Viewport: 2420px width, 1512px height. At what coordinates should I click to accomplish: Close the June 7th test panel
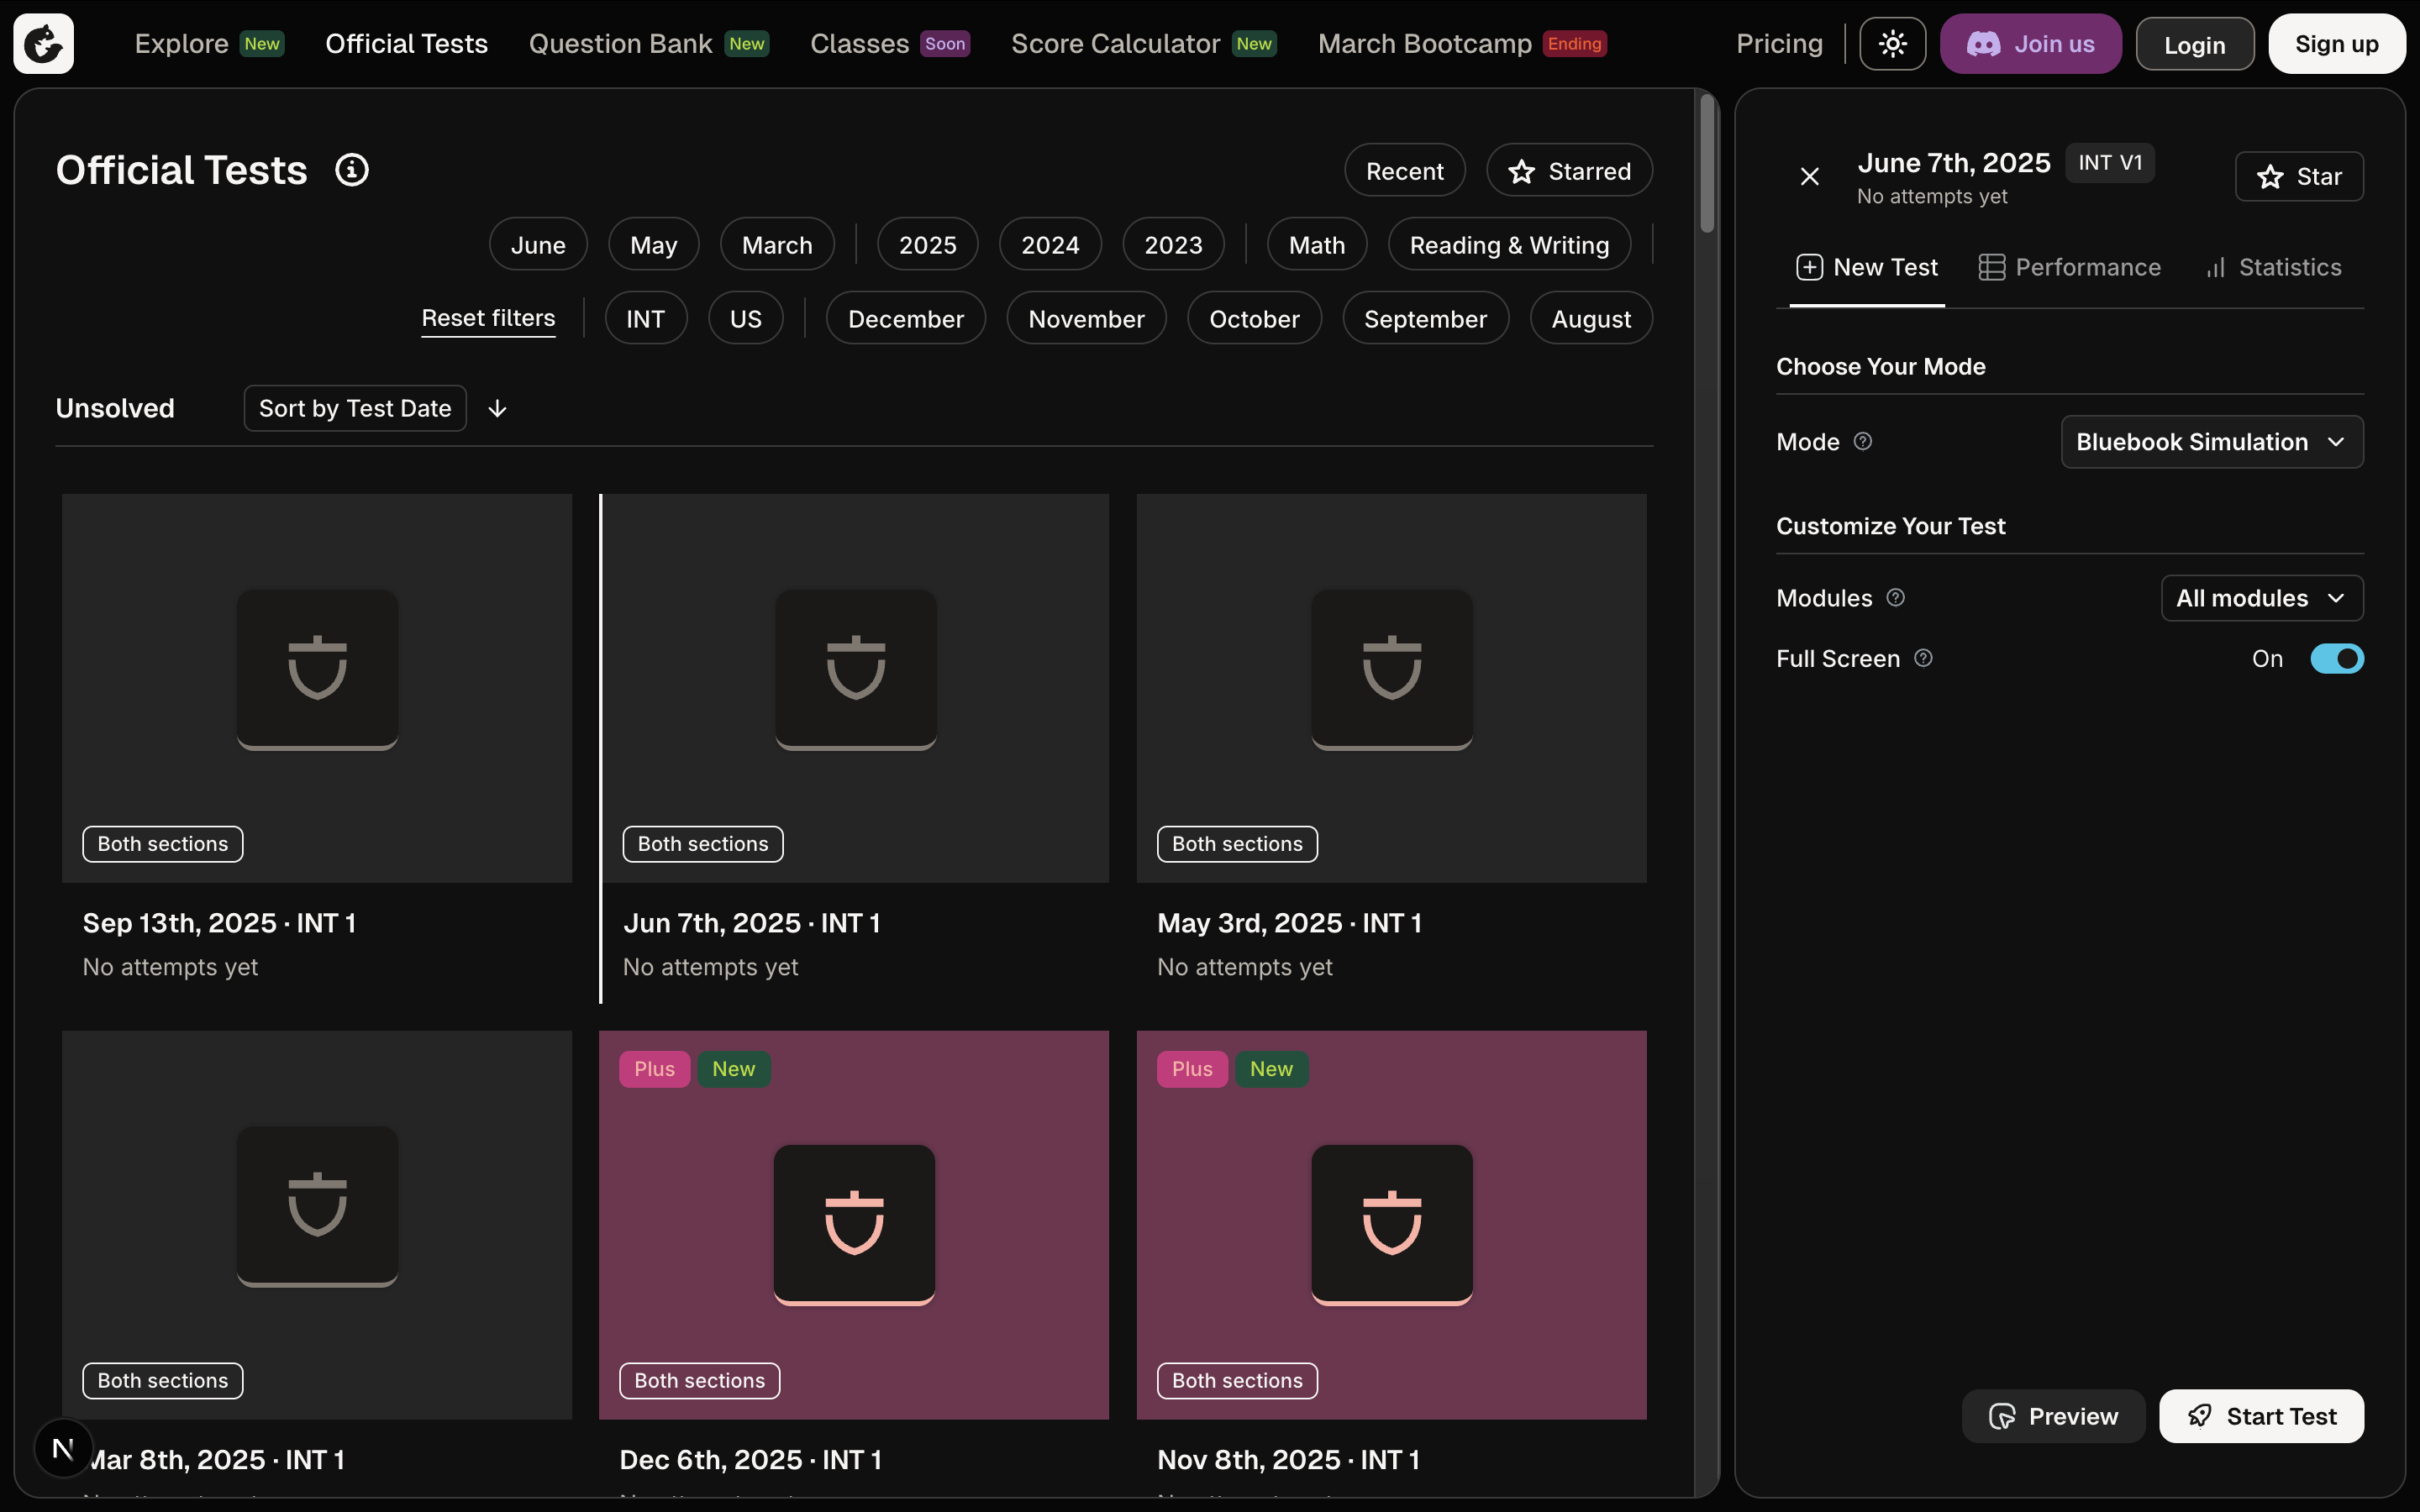(x=1809, y=177)
